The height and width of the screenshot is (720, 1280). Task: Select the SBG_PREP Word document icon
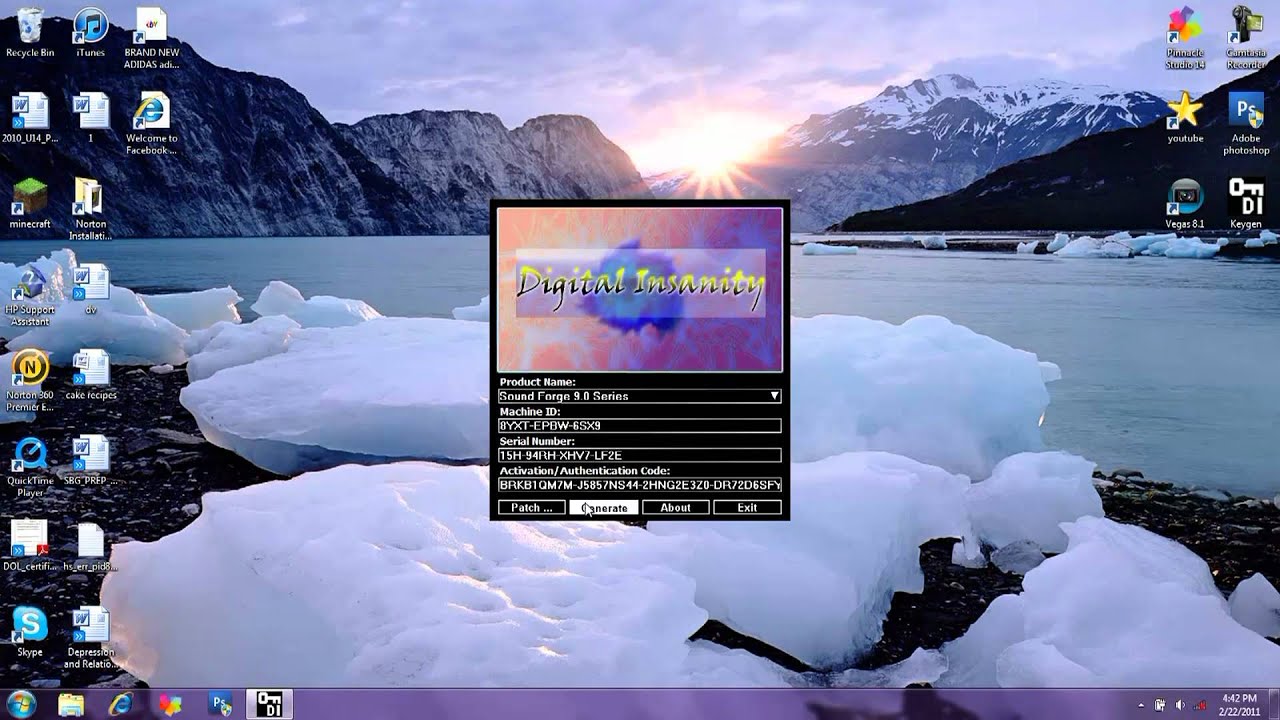tap(90, 461)
